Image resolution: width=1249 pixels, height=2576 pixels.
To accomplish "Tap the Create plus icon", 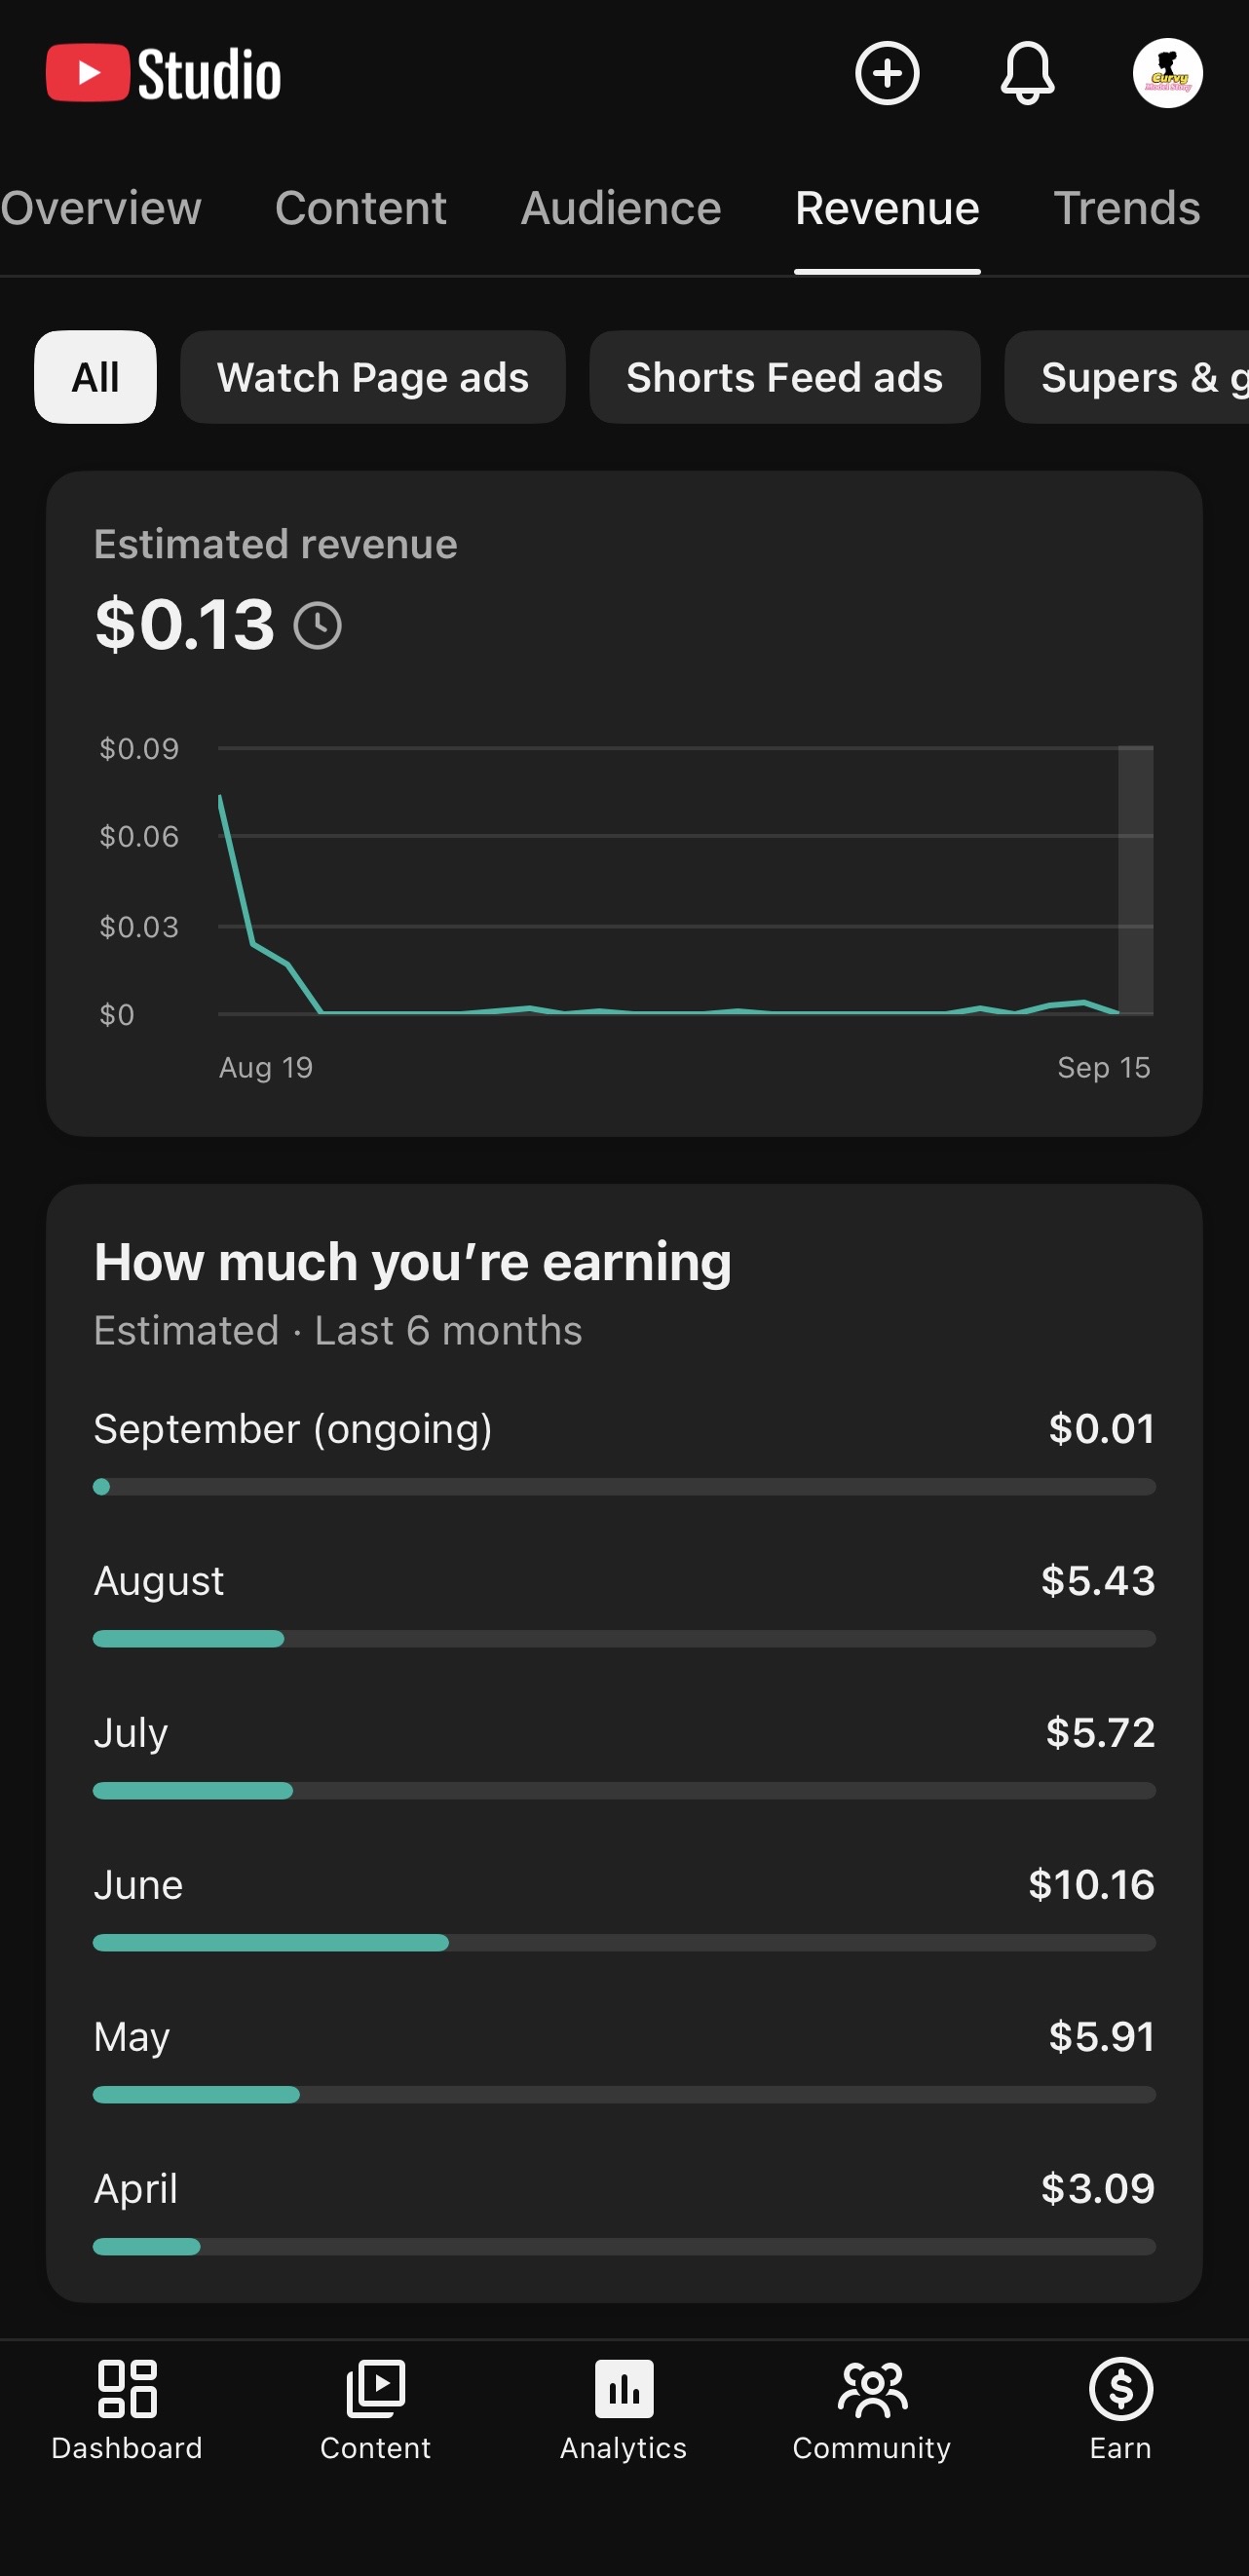I will click(x=887, y=73).
